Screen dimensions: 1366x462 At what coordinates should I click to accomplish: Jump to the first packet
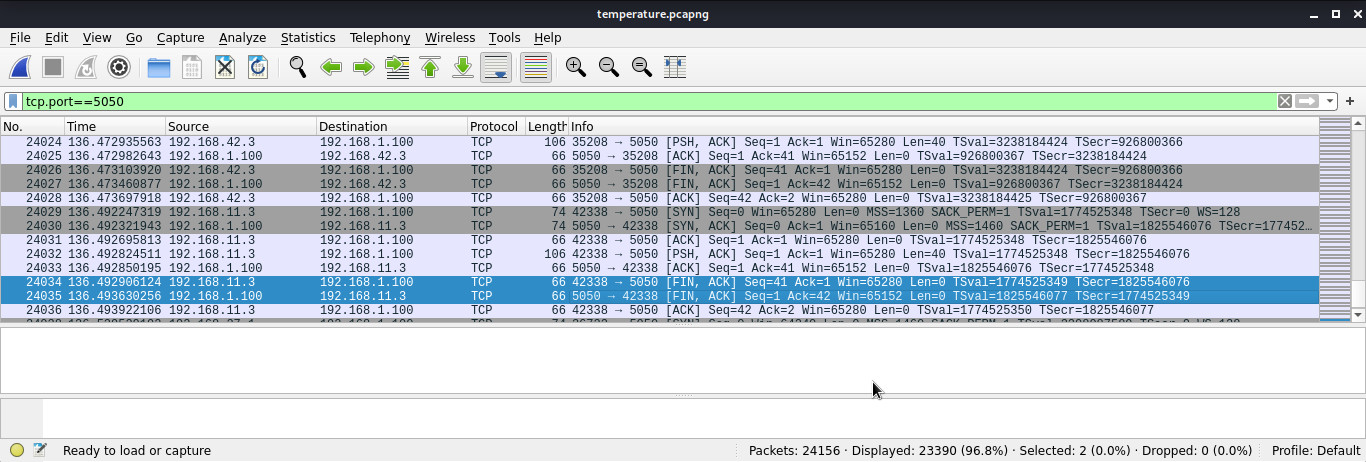coord(430,67)
